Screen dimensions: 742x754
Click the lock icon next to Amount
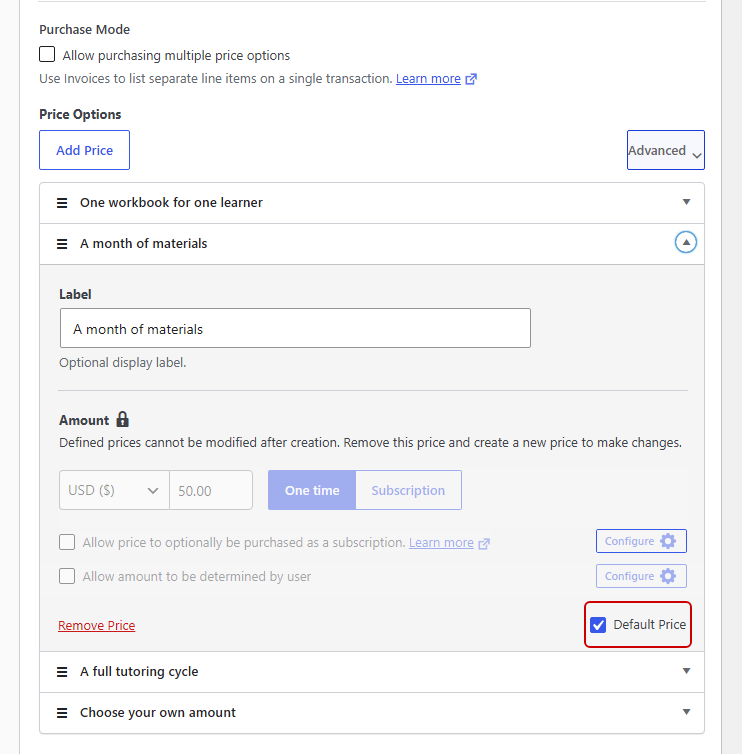point(123,419)
